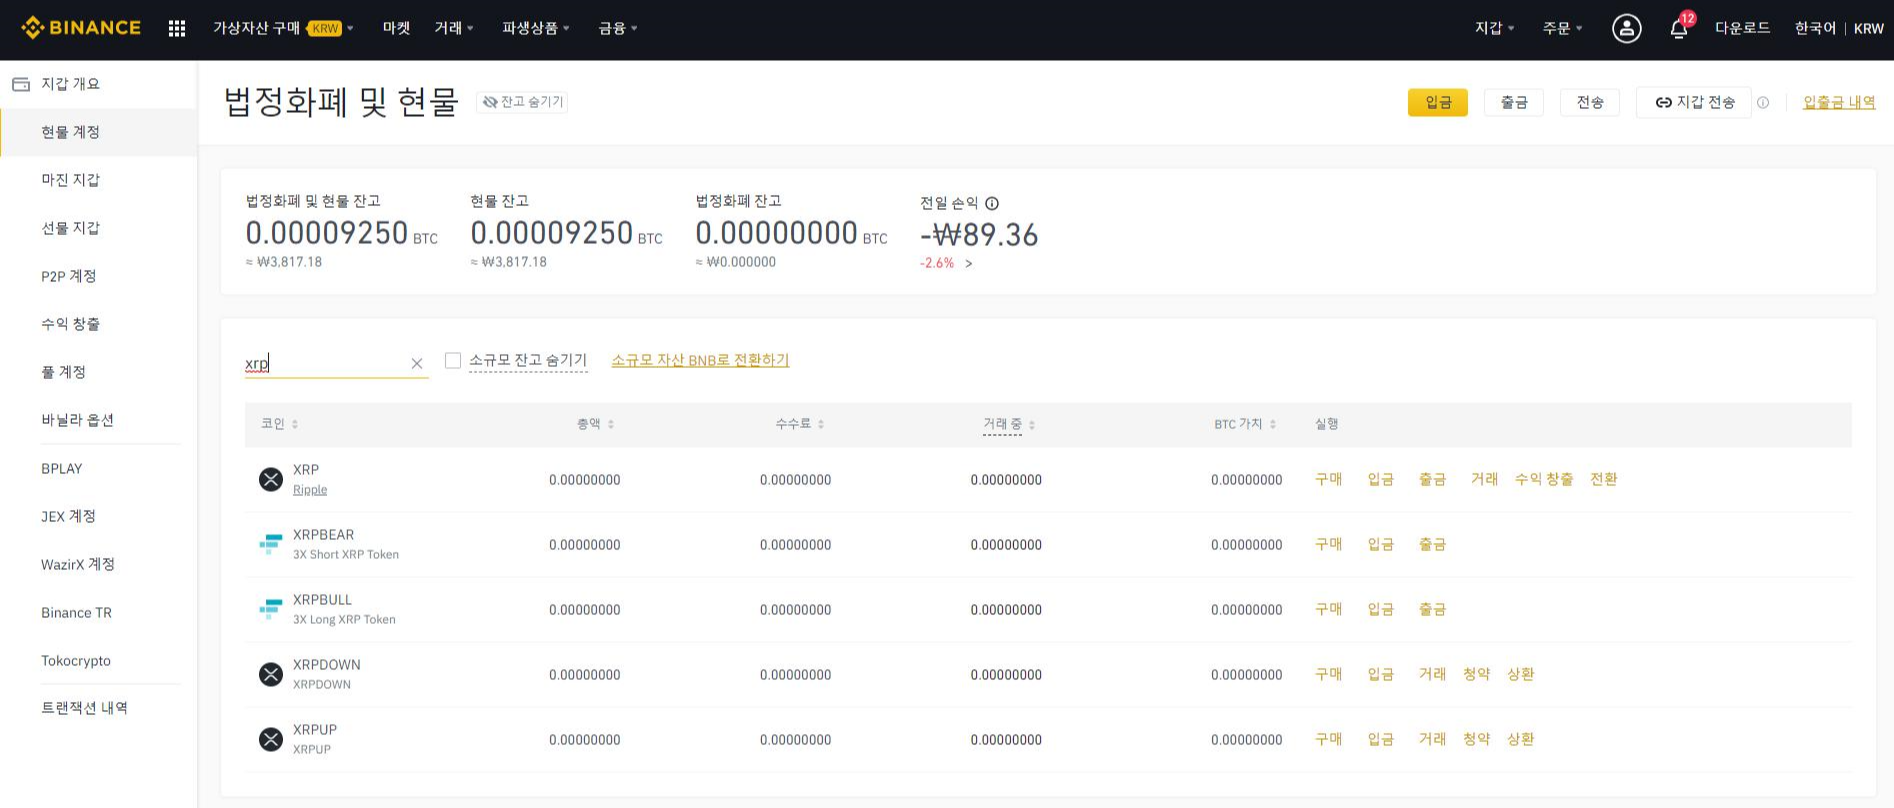
Task: Click the 지갑 전송 button
Action: [x=1694, y=102]
